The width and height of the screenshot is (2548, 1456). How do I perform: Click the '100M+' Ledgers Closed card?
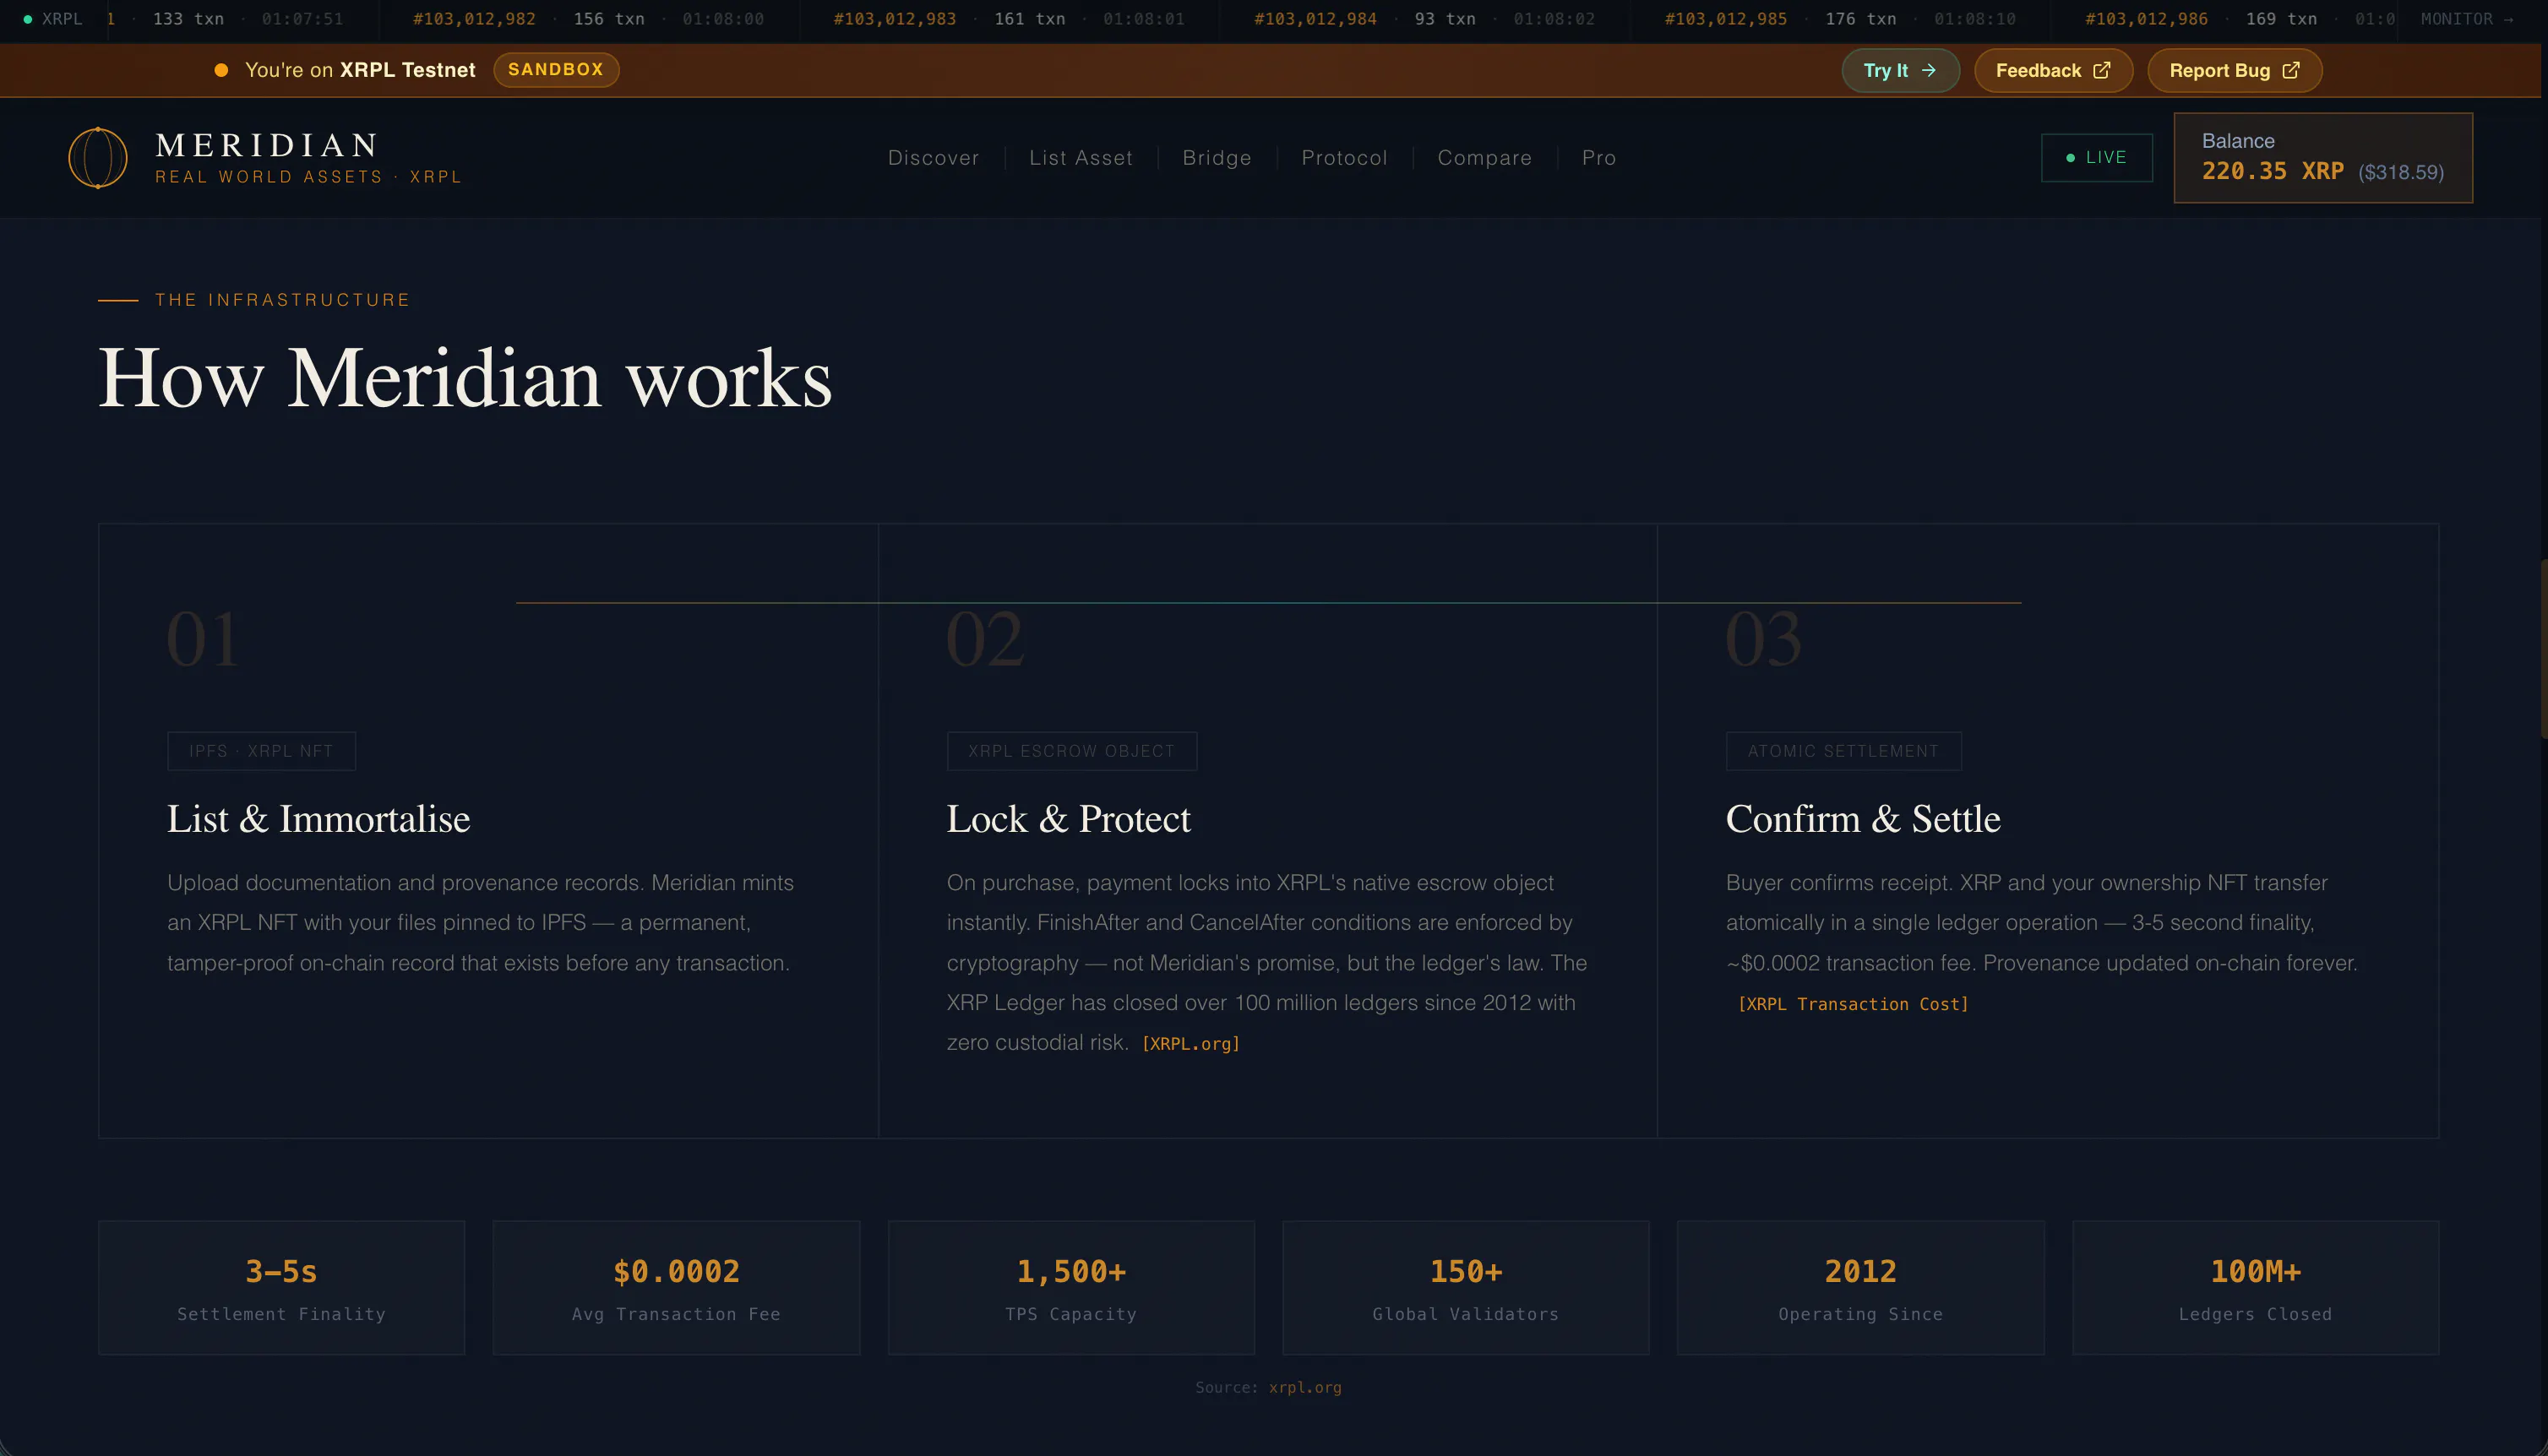tap(2255, 1288)
